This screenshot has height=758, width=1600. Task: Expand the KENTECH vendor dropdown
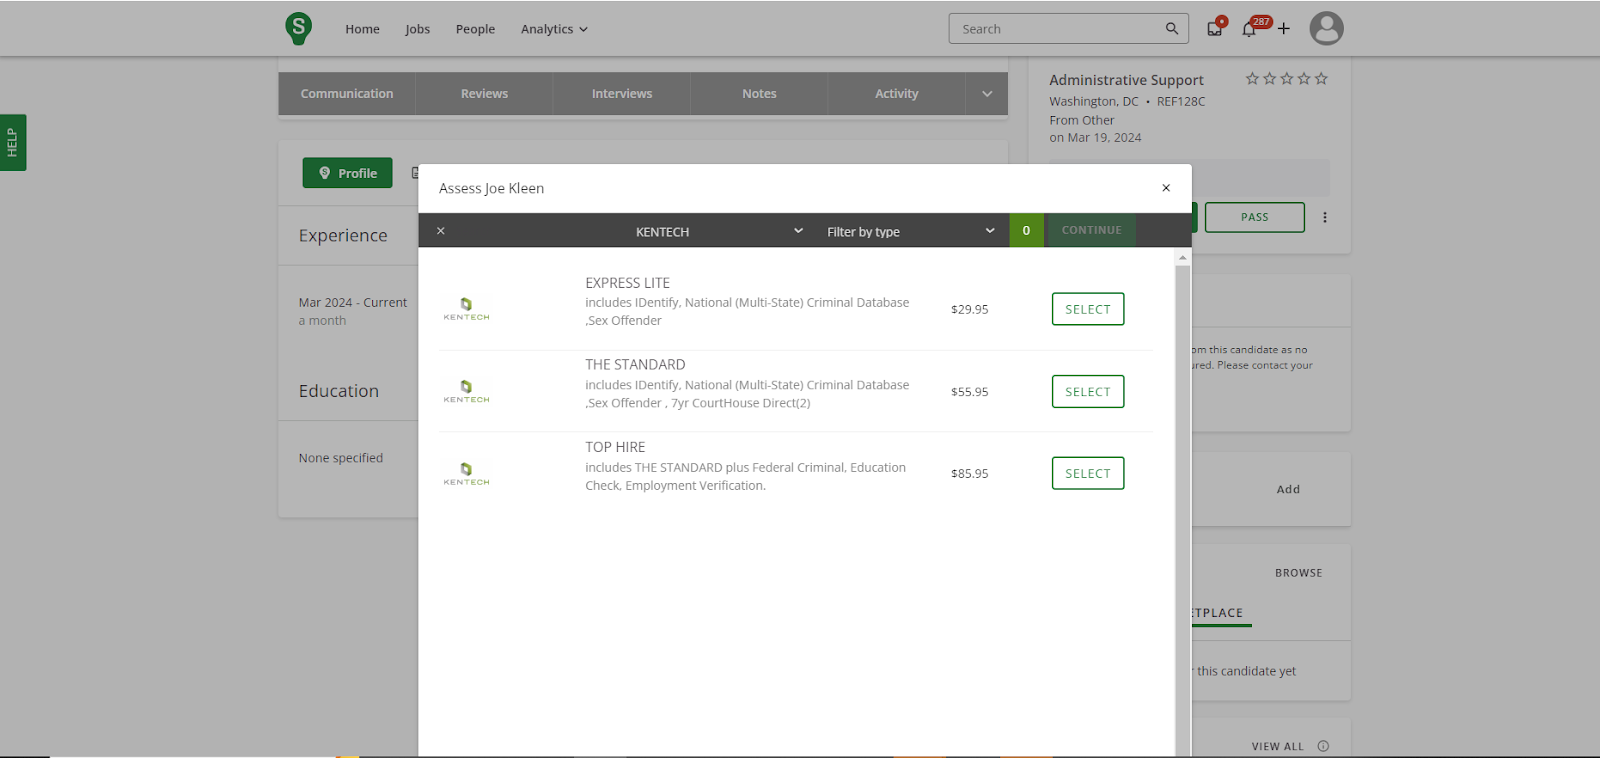798,231
